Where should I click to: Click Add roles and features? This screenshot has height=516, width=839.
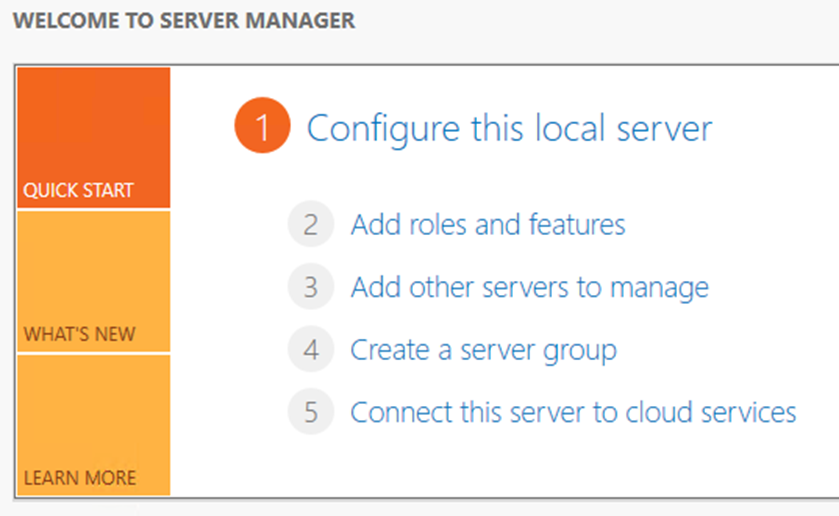click(487, 224)
